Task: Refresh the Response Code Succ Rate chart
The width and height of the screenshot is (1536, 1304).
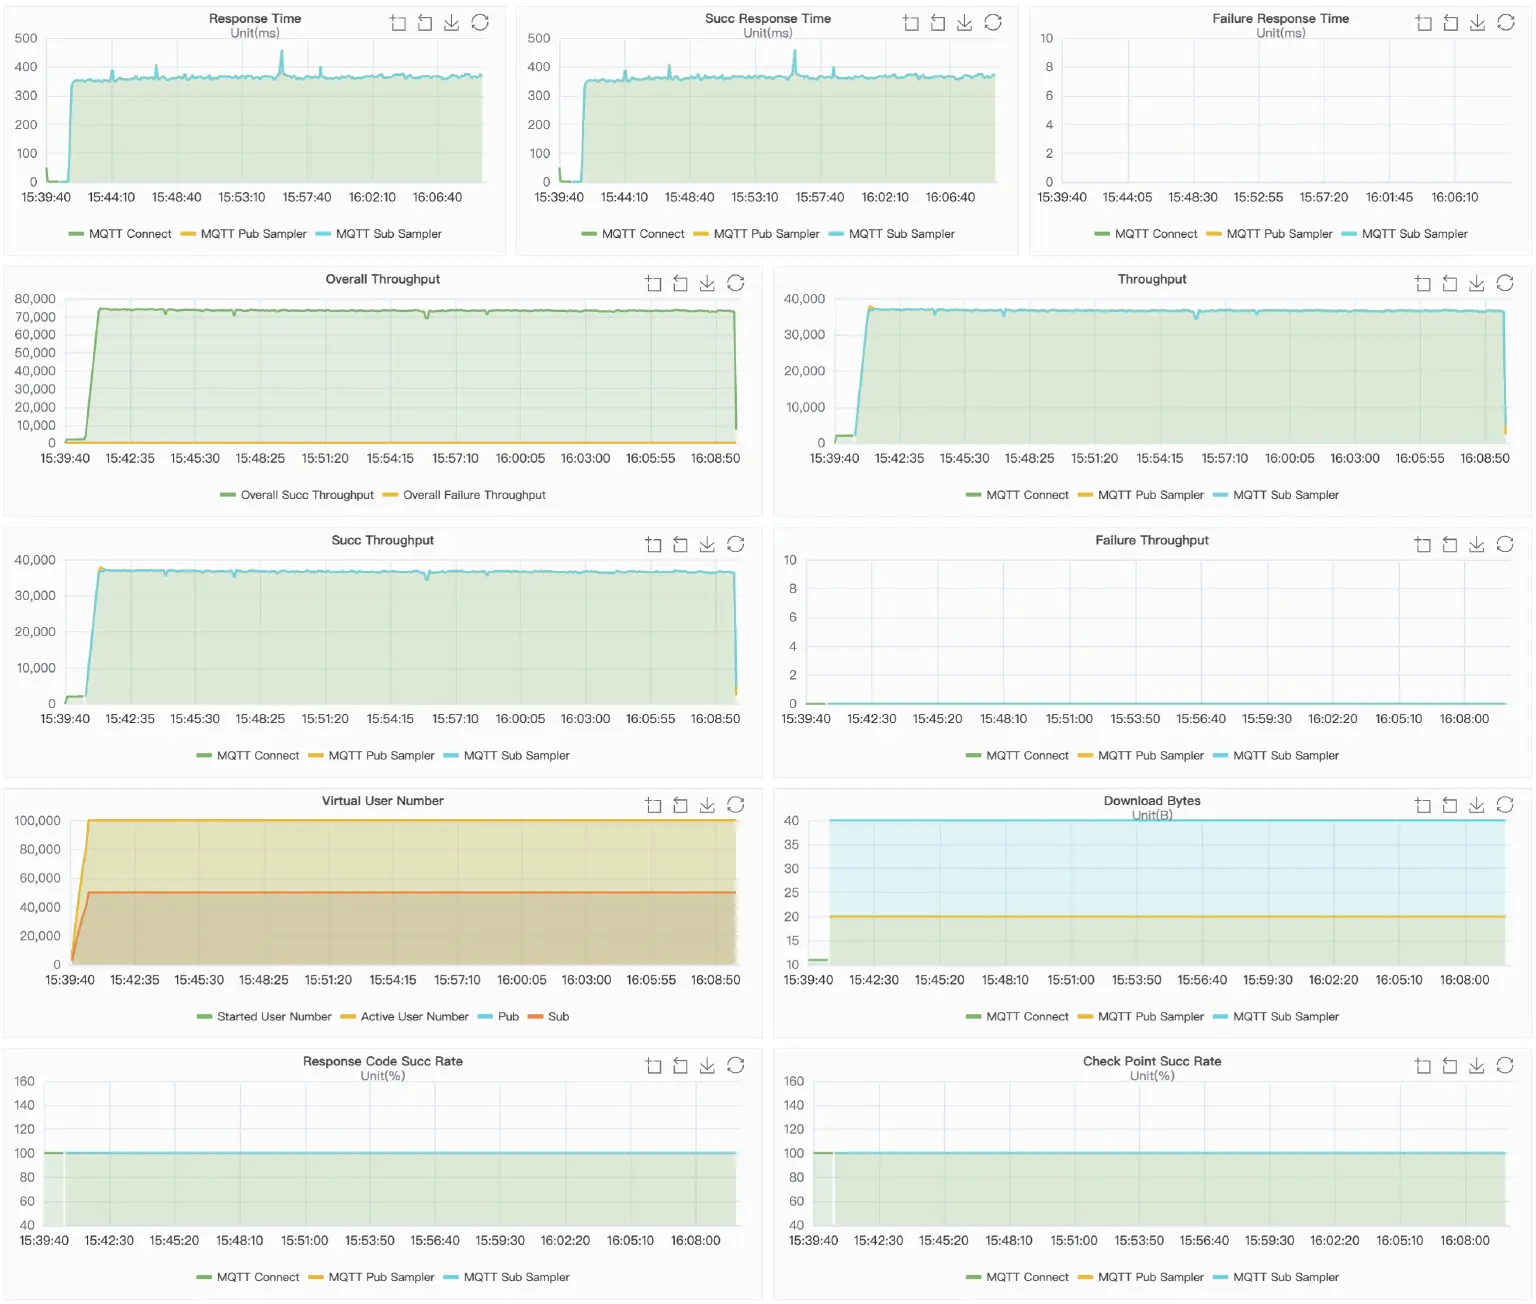Action: tap(734, 1065)
